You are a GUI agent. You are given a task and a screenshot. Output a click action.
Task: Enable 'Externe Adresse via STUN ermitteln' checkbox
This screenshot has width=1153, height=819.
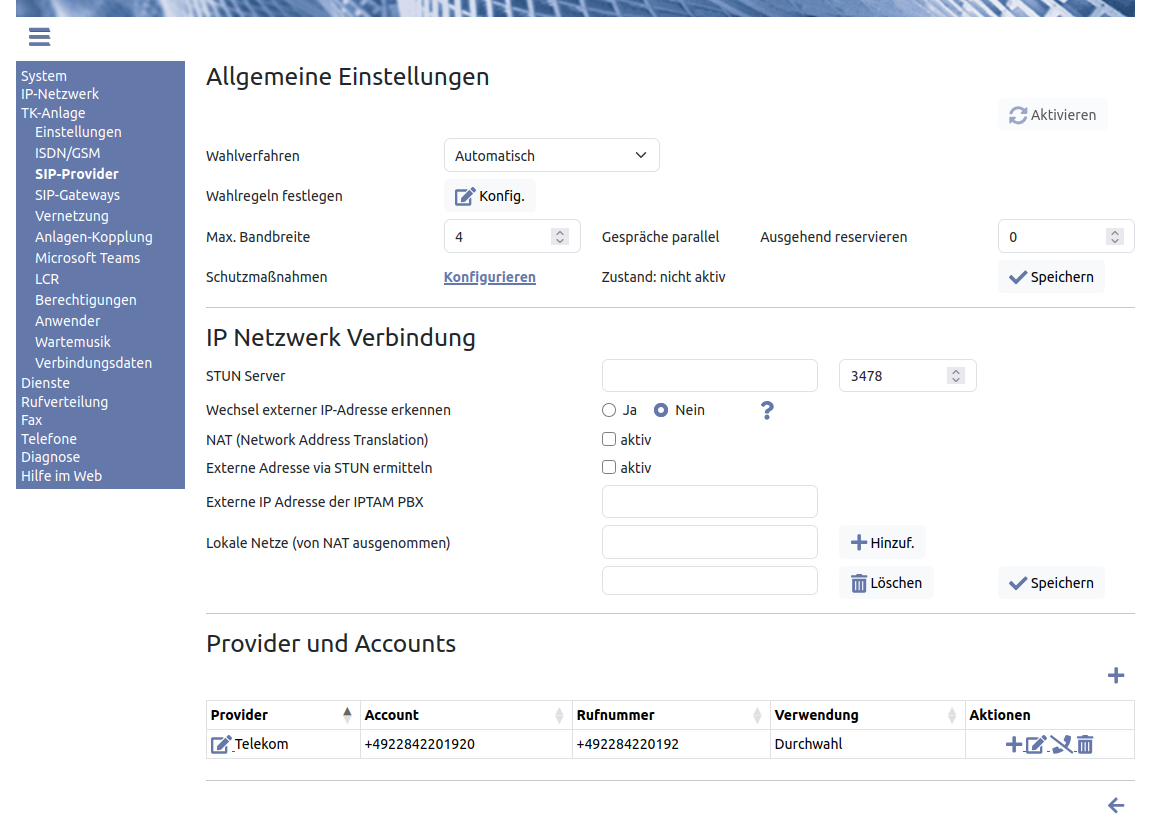click(x=609, y=467)
